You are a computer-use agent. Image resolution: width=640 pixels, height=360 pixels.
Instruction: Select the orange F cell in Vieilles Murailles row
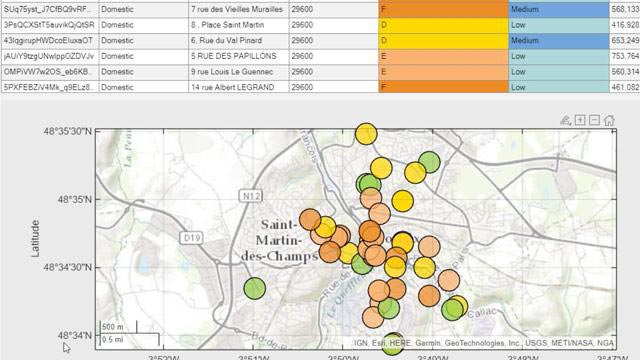(443, 9)
